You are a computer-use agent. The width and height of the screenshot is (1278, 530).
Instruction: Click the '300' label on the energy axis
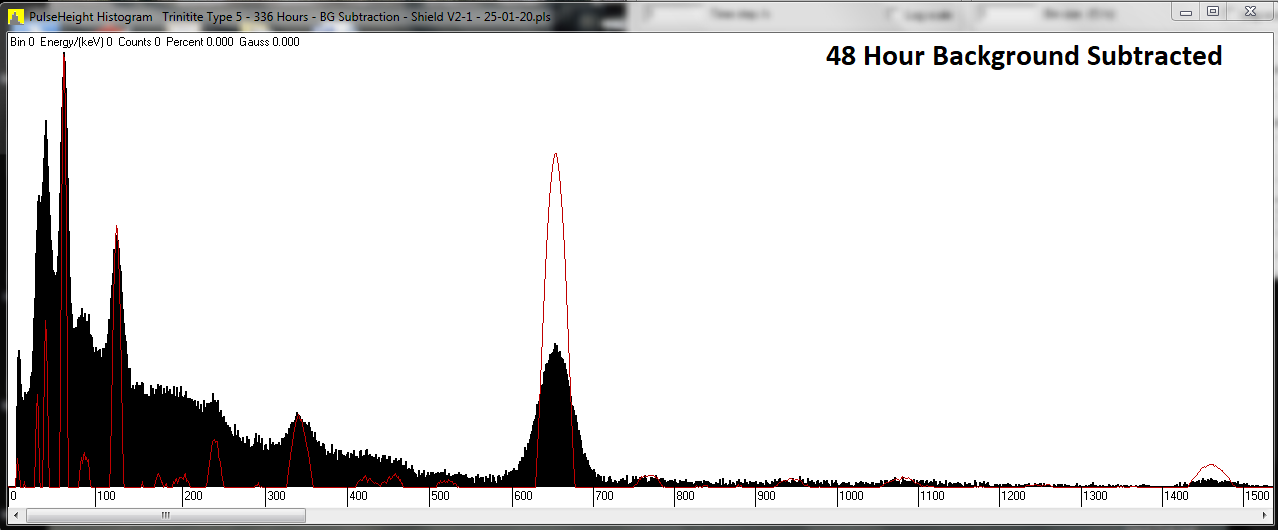pyautogui.click(x=274, y=496)
